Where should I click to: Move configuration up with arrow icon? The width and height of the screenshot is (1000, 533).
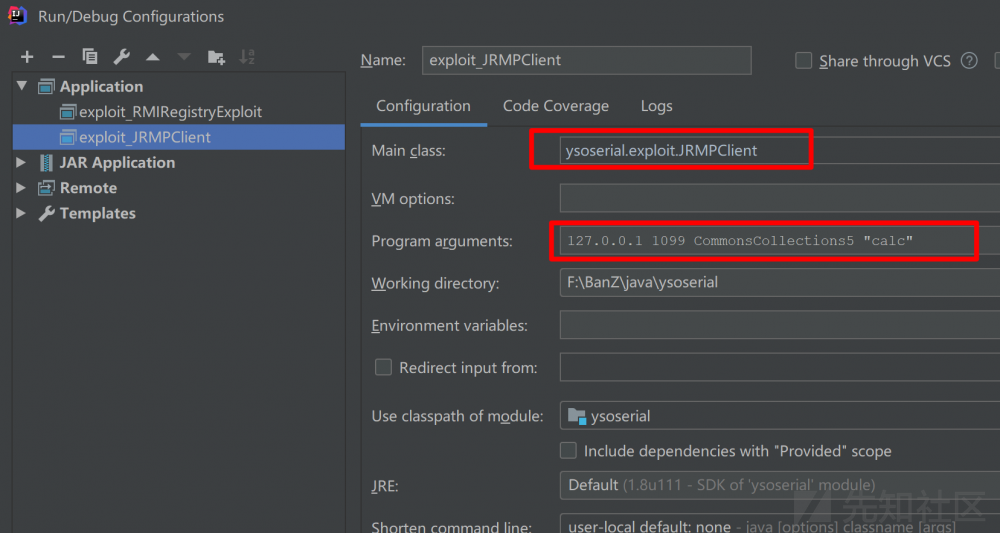152,57
